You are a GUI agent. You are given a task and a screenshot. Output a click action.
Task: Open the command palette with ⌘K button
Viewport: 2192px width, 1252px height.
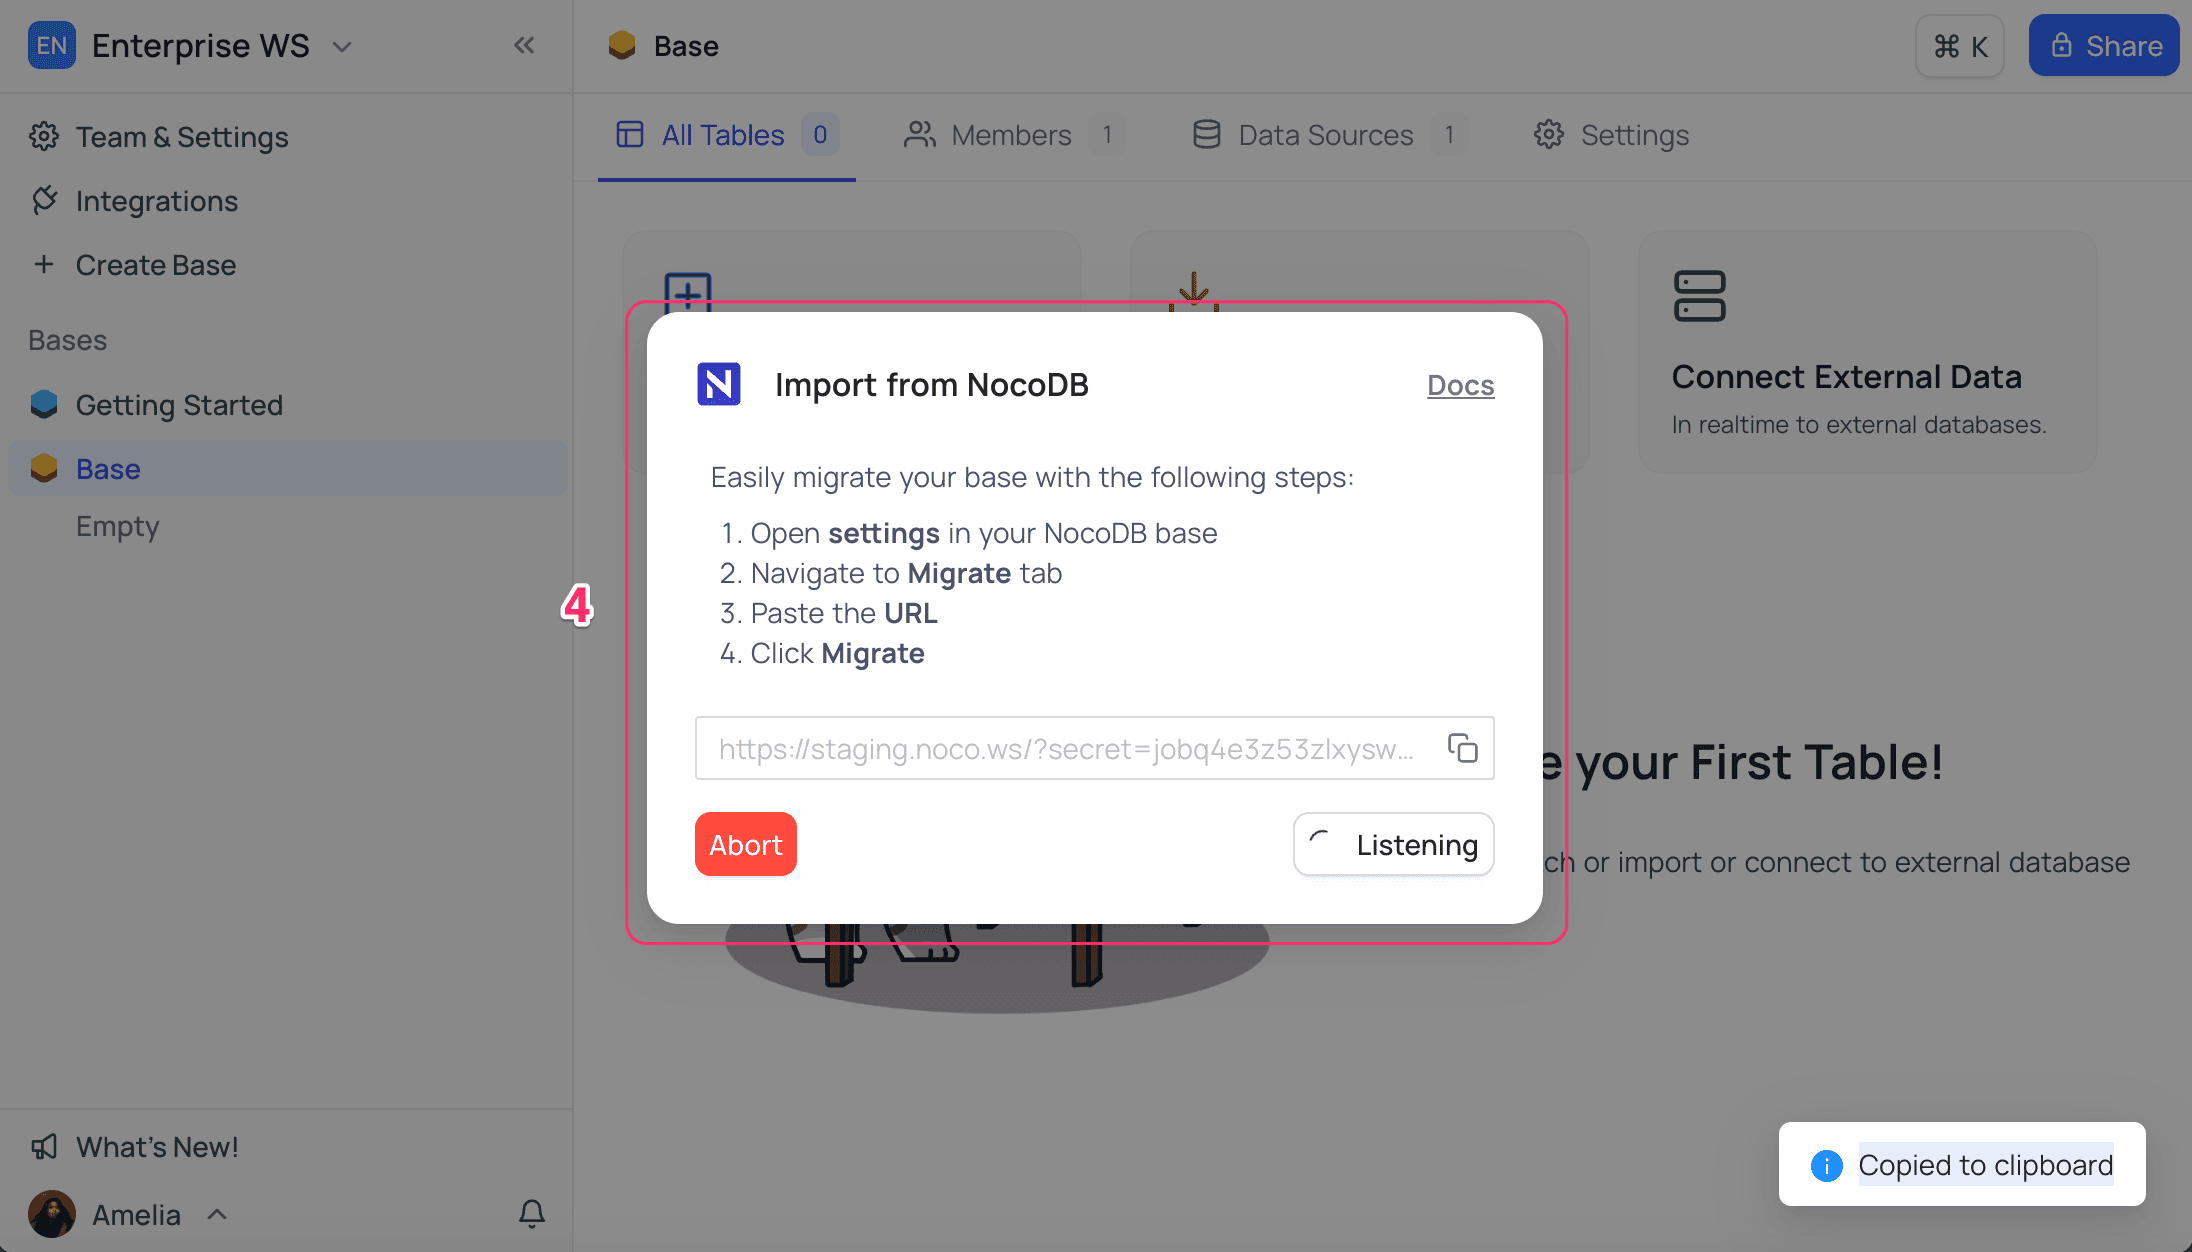pyautogui.click(x=1958, y=45)
